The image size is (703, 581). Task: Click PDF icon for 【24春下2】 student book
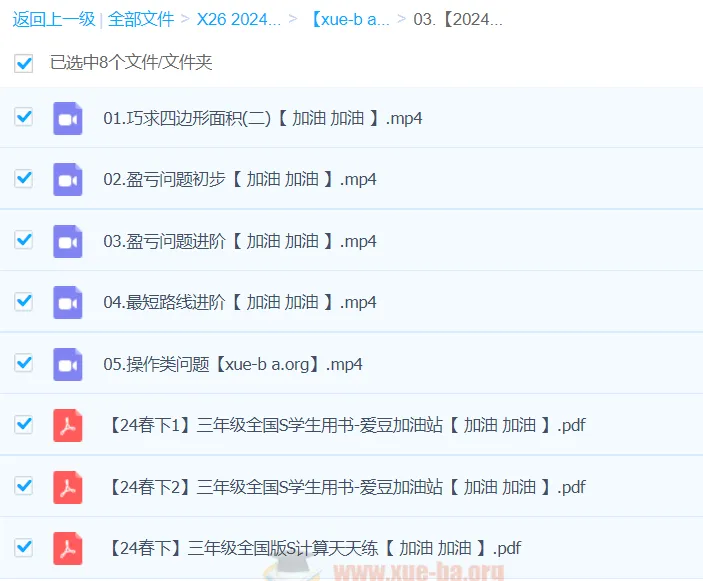(x=67, y=487)
